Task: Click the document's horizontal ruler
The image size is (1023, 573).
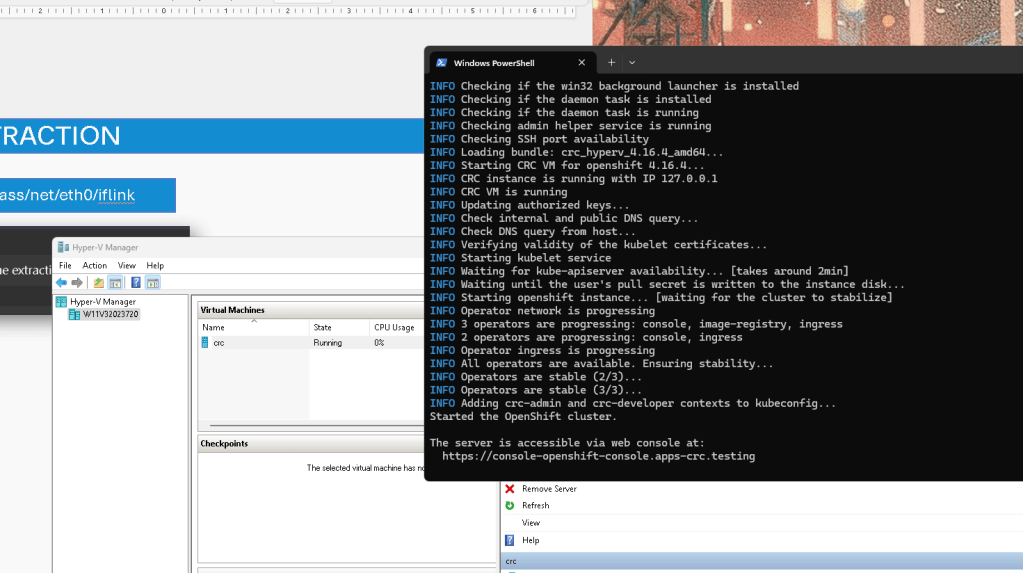Action: click(x=287, y=10)
